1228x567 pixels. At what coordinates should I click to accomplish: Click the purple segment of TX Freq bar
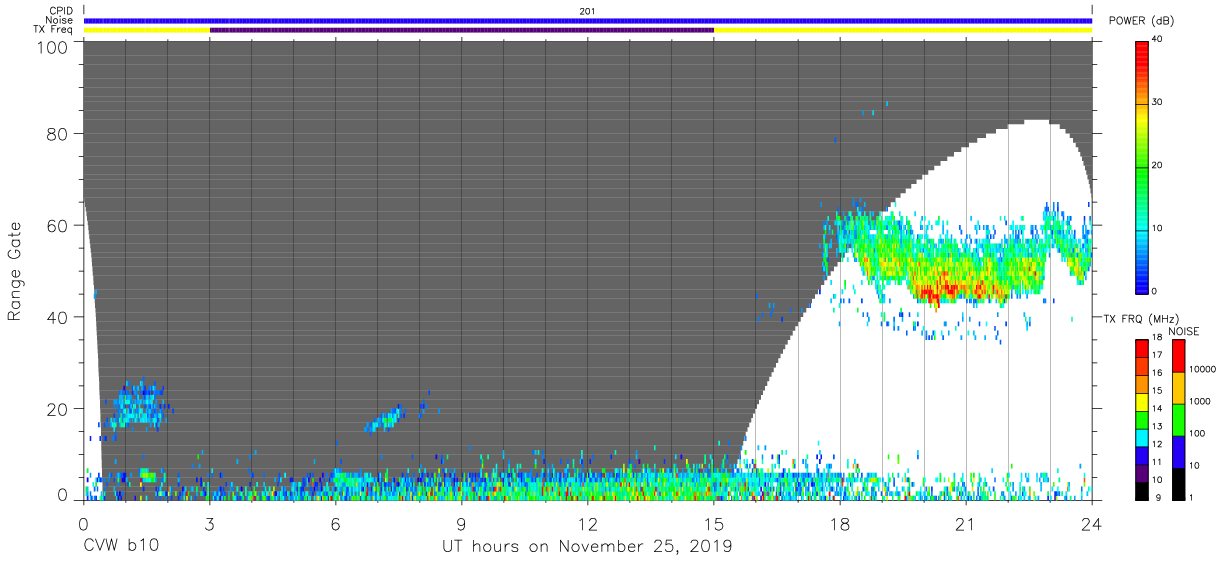point(461,30)
